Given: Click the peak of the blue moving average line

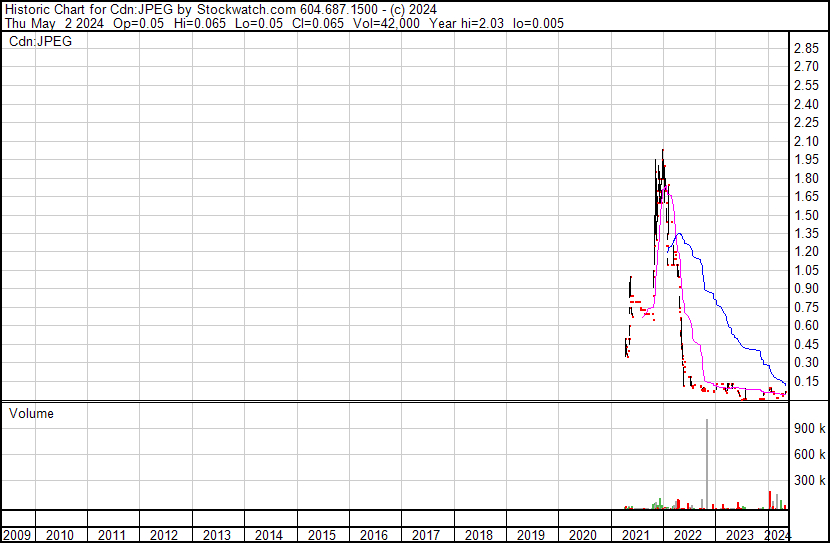Looking at the screenshot, I should pyautogui.click(x=679, y=234).
